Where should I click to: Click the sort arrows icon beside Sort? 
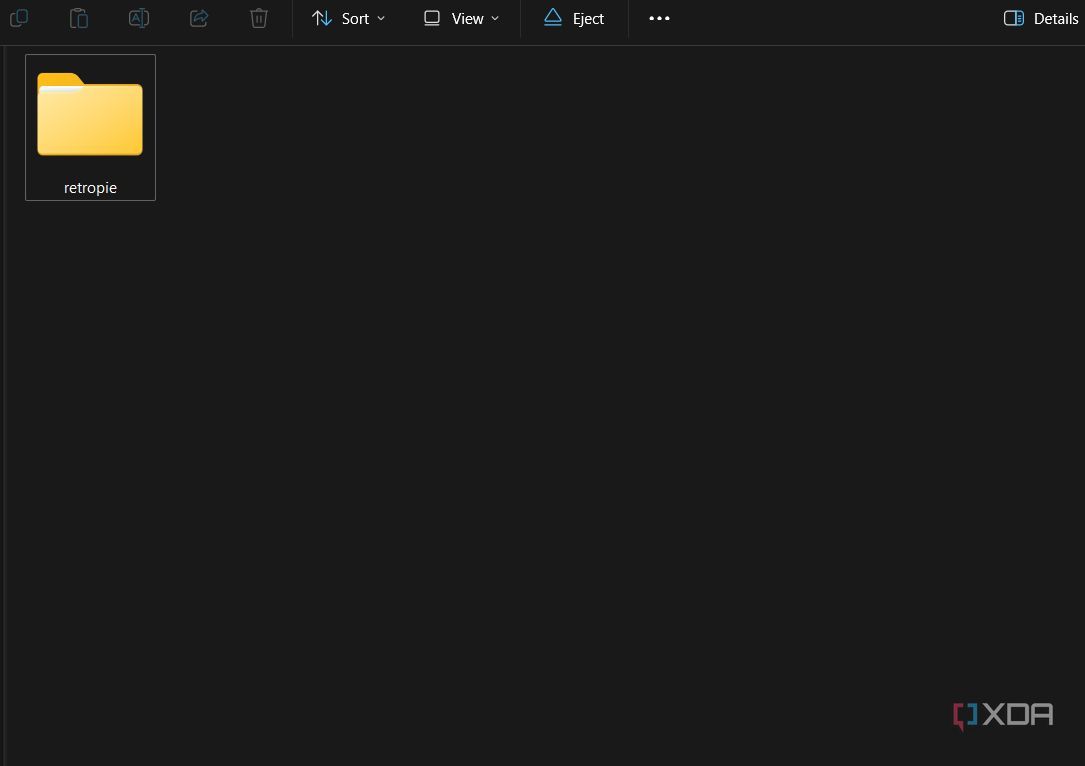pyautogui.click(x=322, y=18)
